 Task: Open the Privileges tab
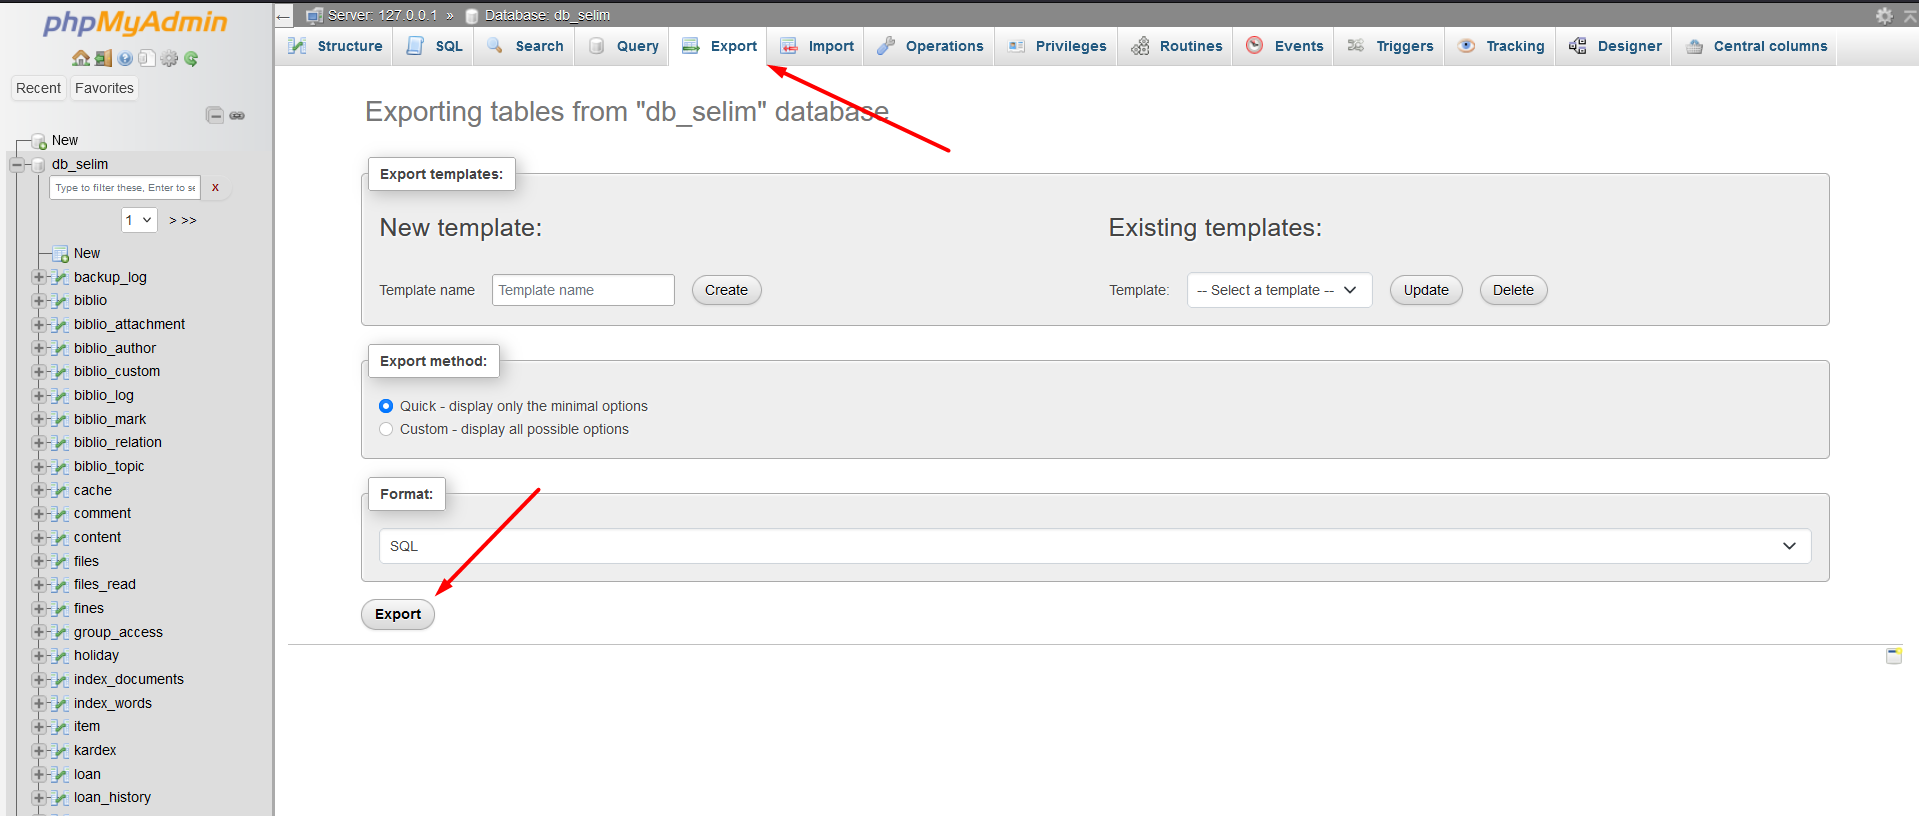[x=1057, y=46]
